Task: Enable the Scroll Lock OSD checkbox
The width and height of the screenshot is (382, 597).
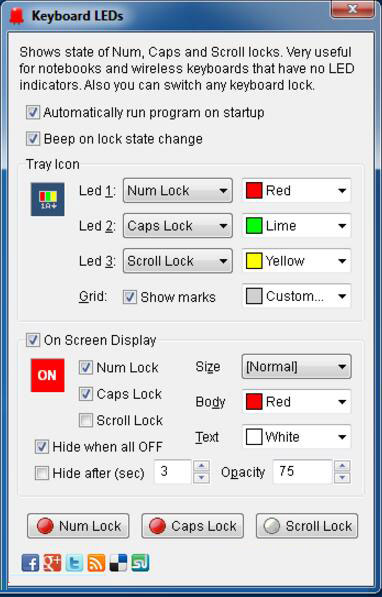Action: click(86, 420)
